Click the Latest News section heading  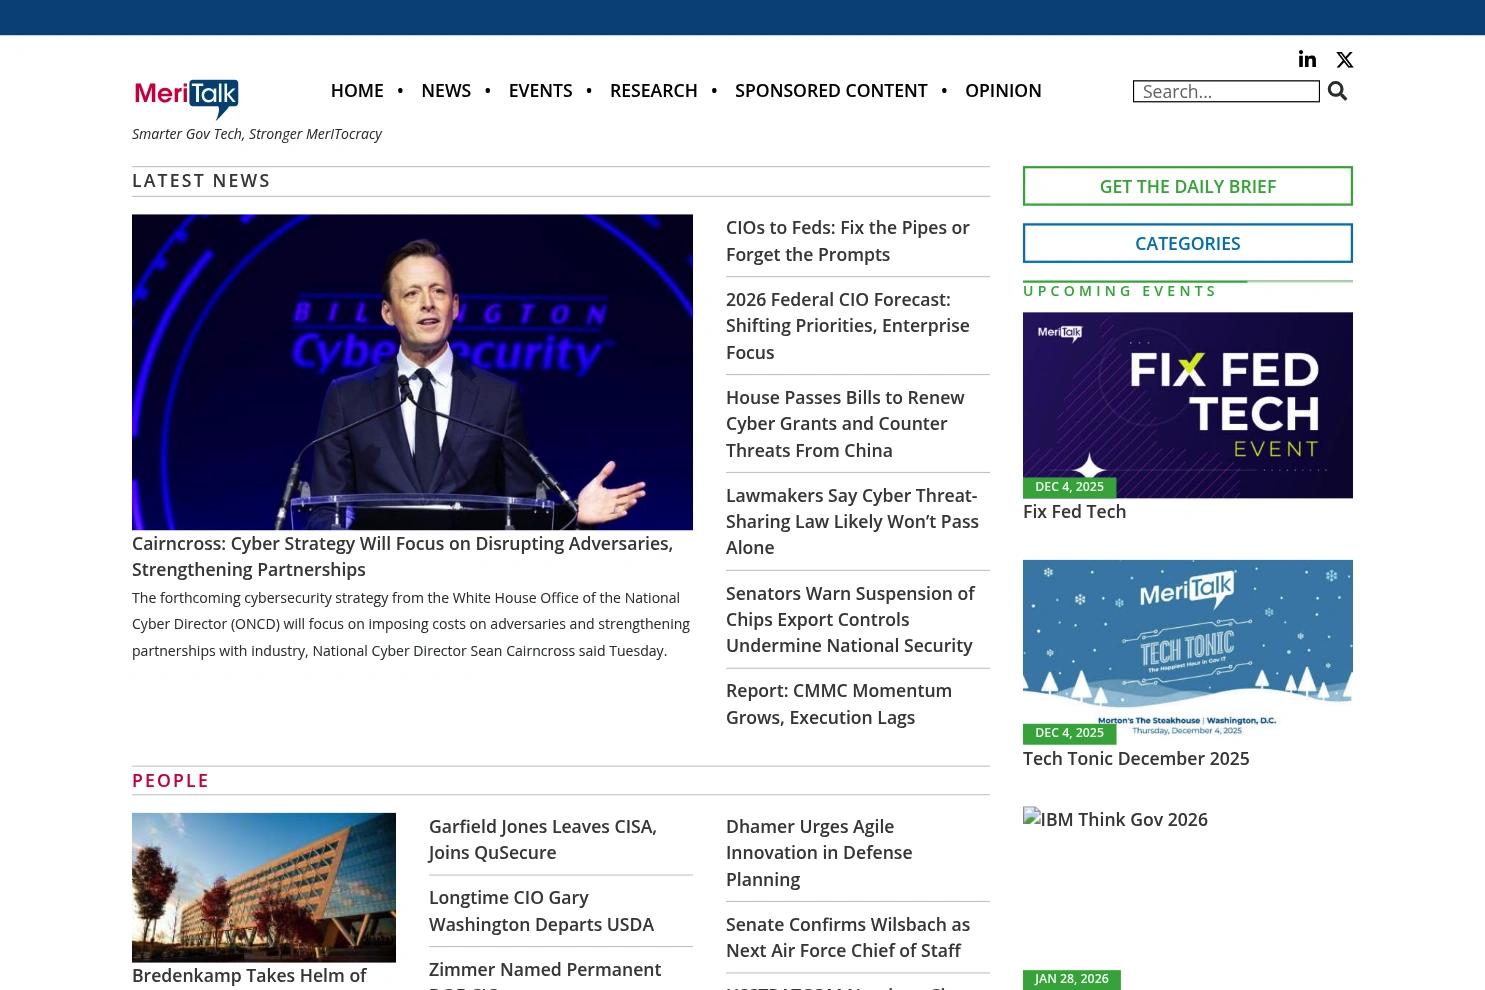[x=201, y=181]
